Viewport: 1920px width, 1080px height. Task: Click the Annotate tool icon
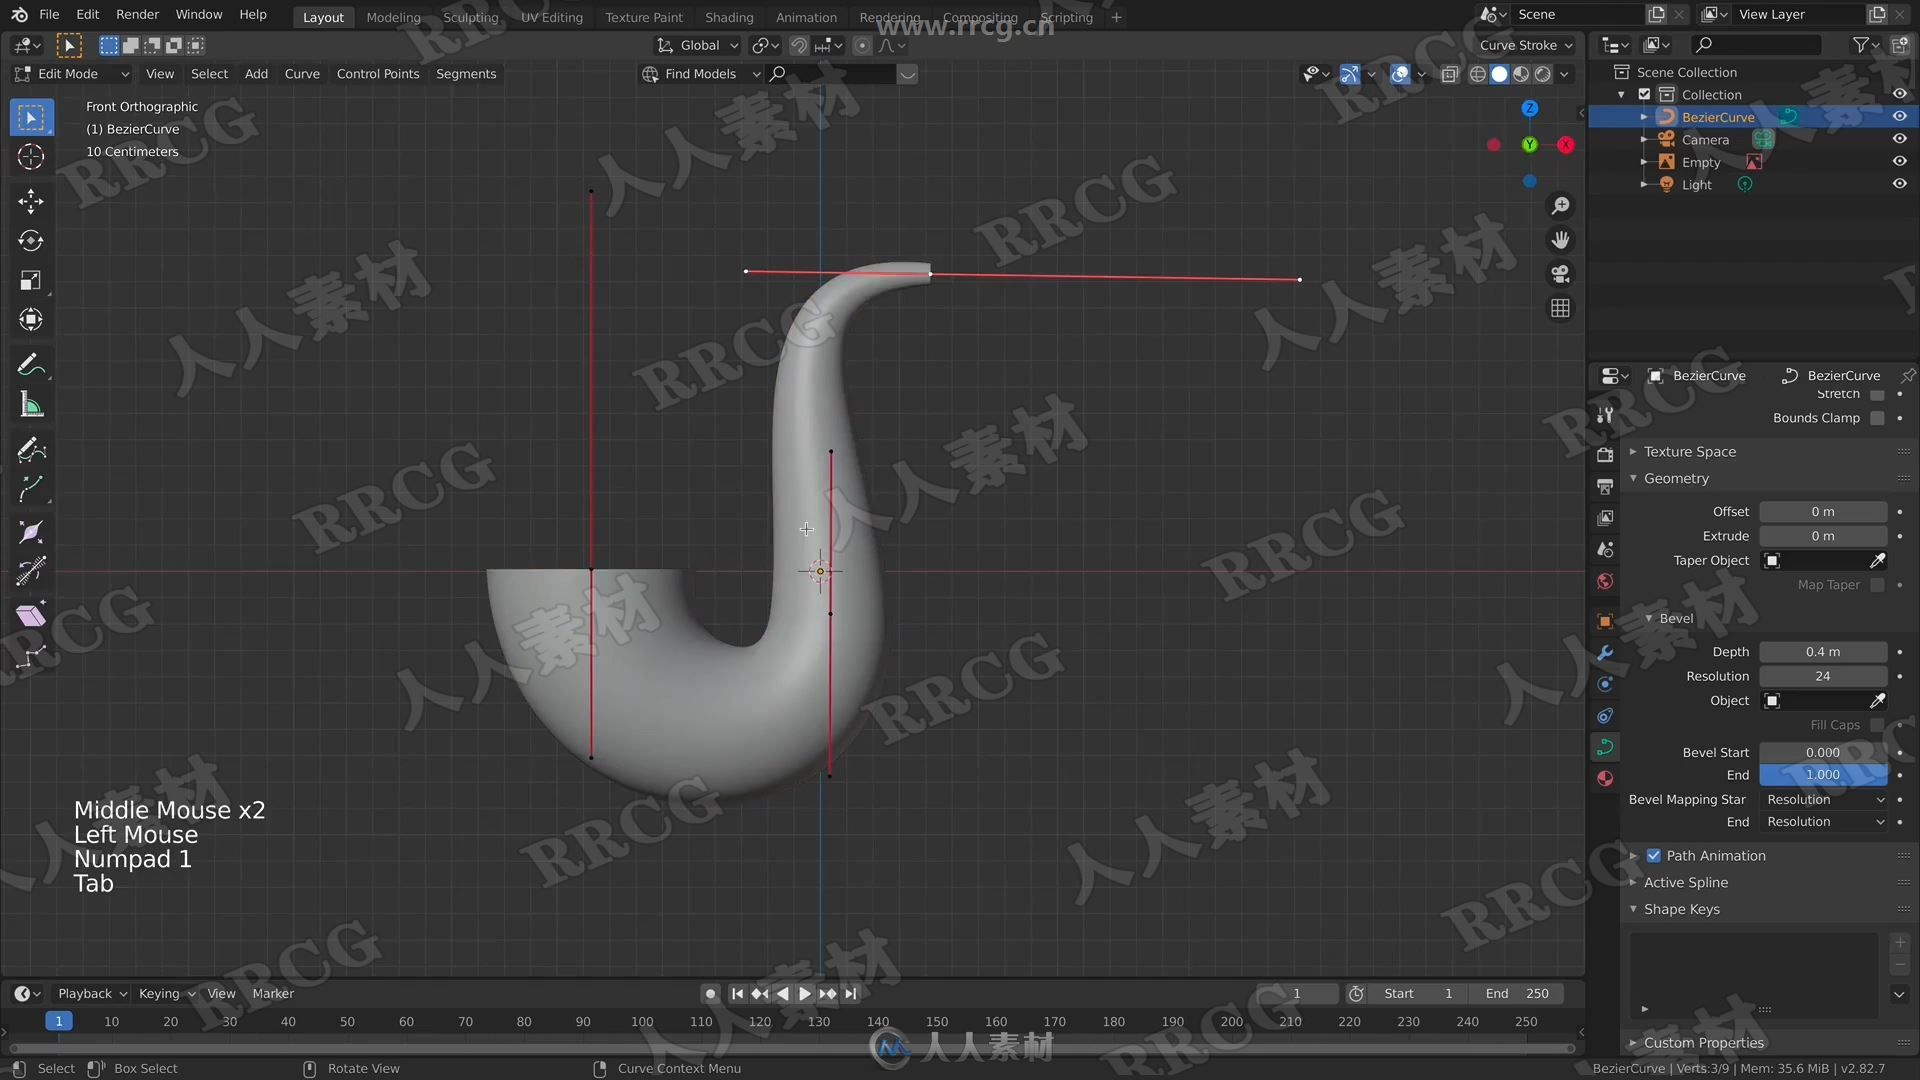click(x=32, y=364)
